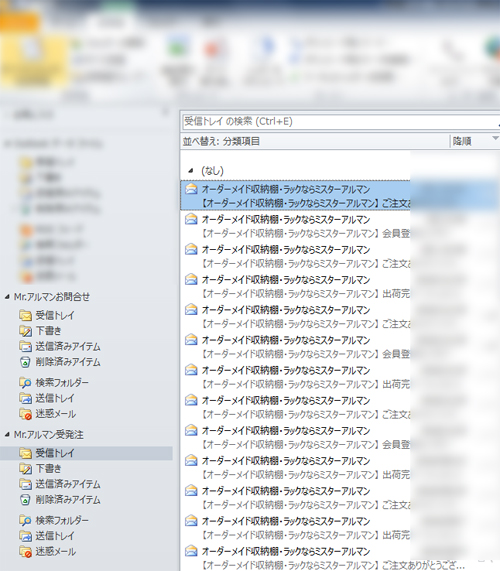Click 削除済みアイテム trash icon under Mr.アルマンお問合せ
The width and height of the screenshot is (500, 571).
(25, 362)
